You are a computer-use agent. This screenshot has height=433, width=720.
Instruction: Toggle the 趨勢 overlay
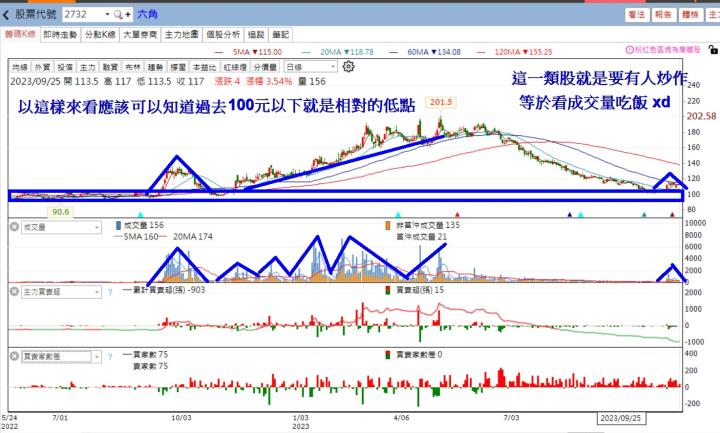[155, 67]
